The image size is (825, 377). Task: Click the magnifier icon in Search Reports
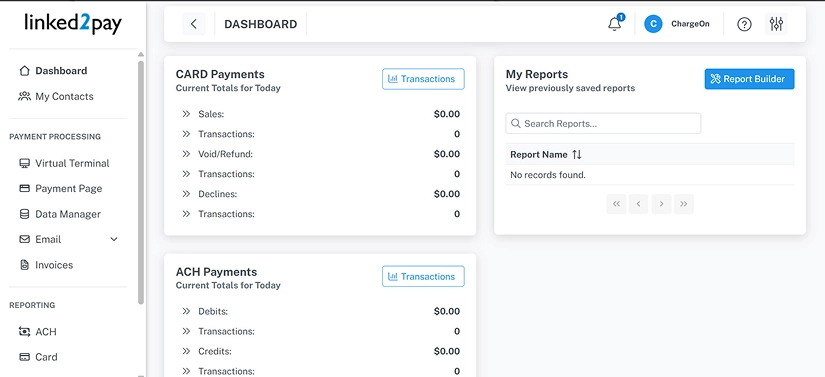(x=516, y=124)
